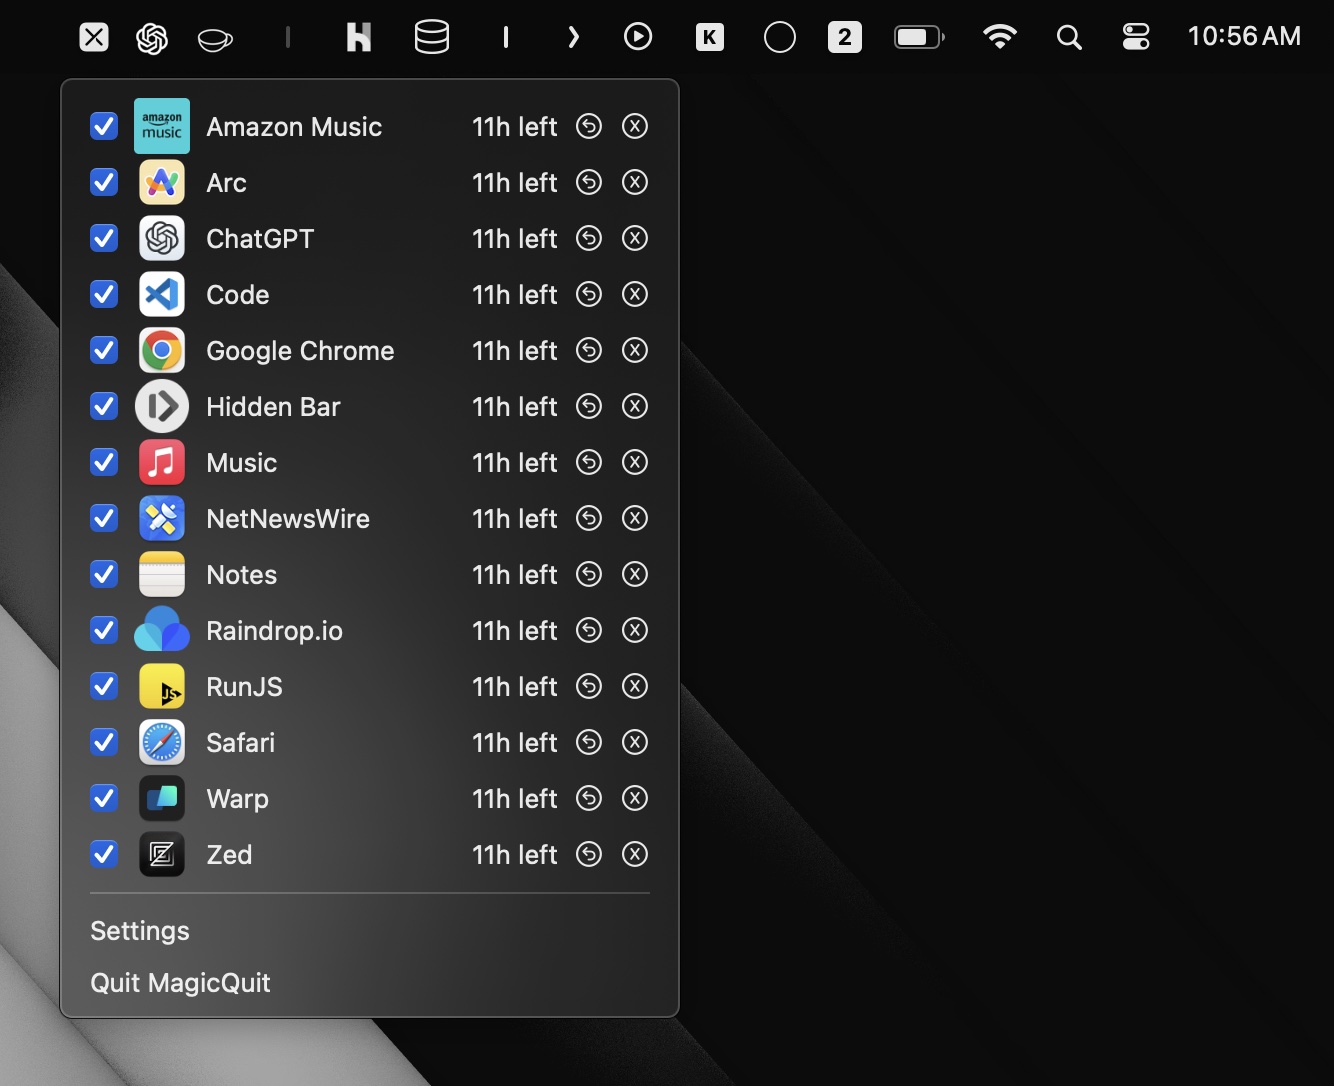The width and height of the screenshot is (1334, 1086).
Task: Reset the timer for Warp
Action: (589, 799)
